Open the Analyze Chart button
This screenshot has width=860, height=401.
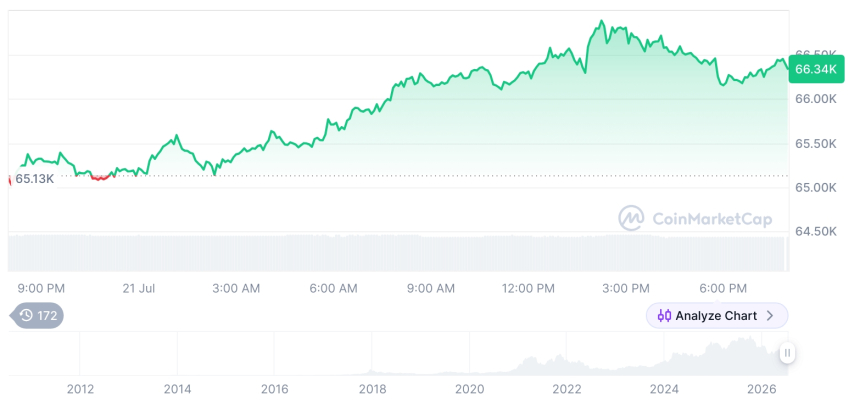(x=717, y=316)
